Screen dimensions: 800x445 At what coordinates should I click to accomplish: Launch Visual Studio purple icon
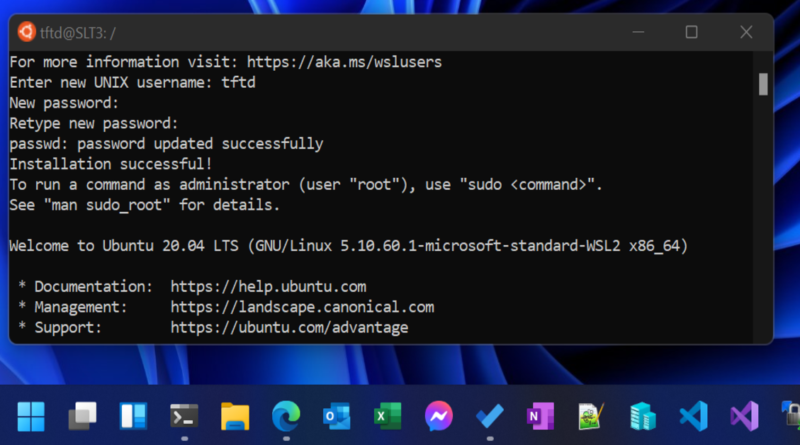pos(745,416)
